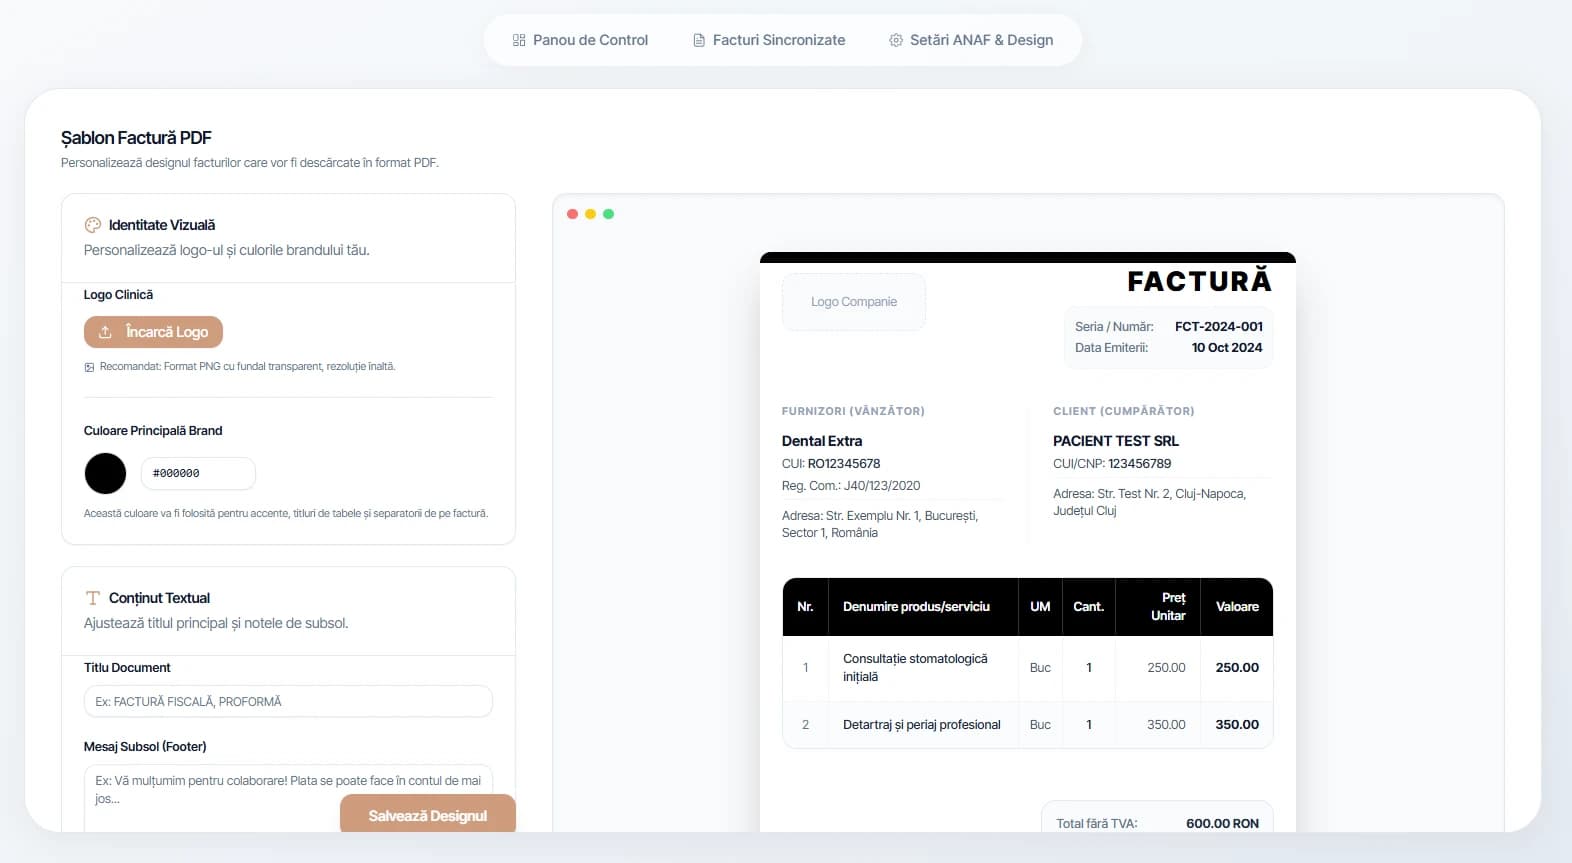1572x863 pixels.
Task: Click the upload icon in Încarcă Logo
Action: pos(105,332)
